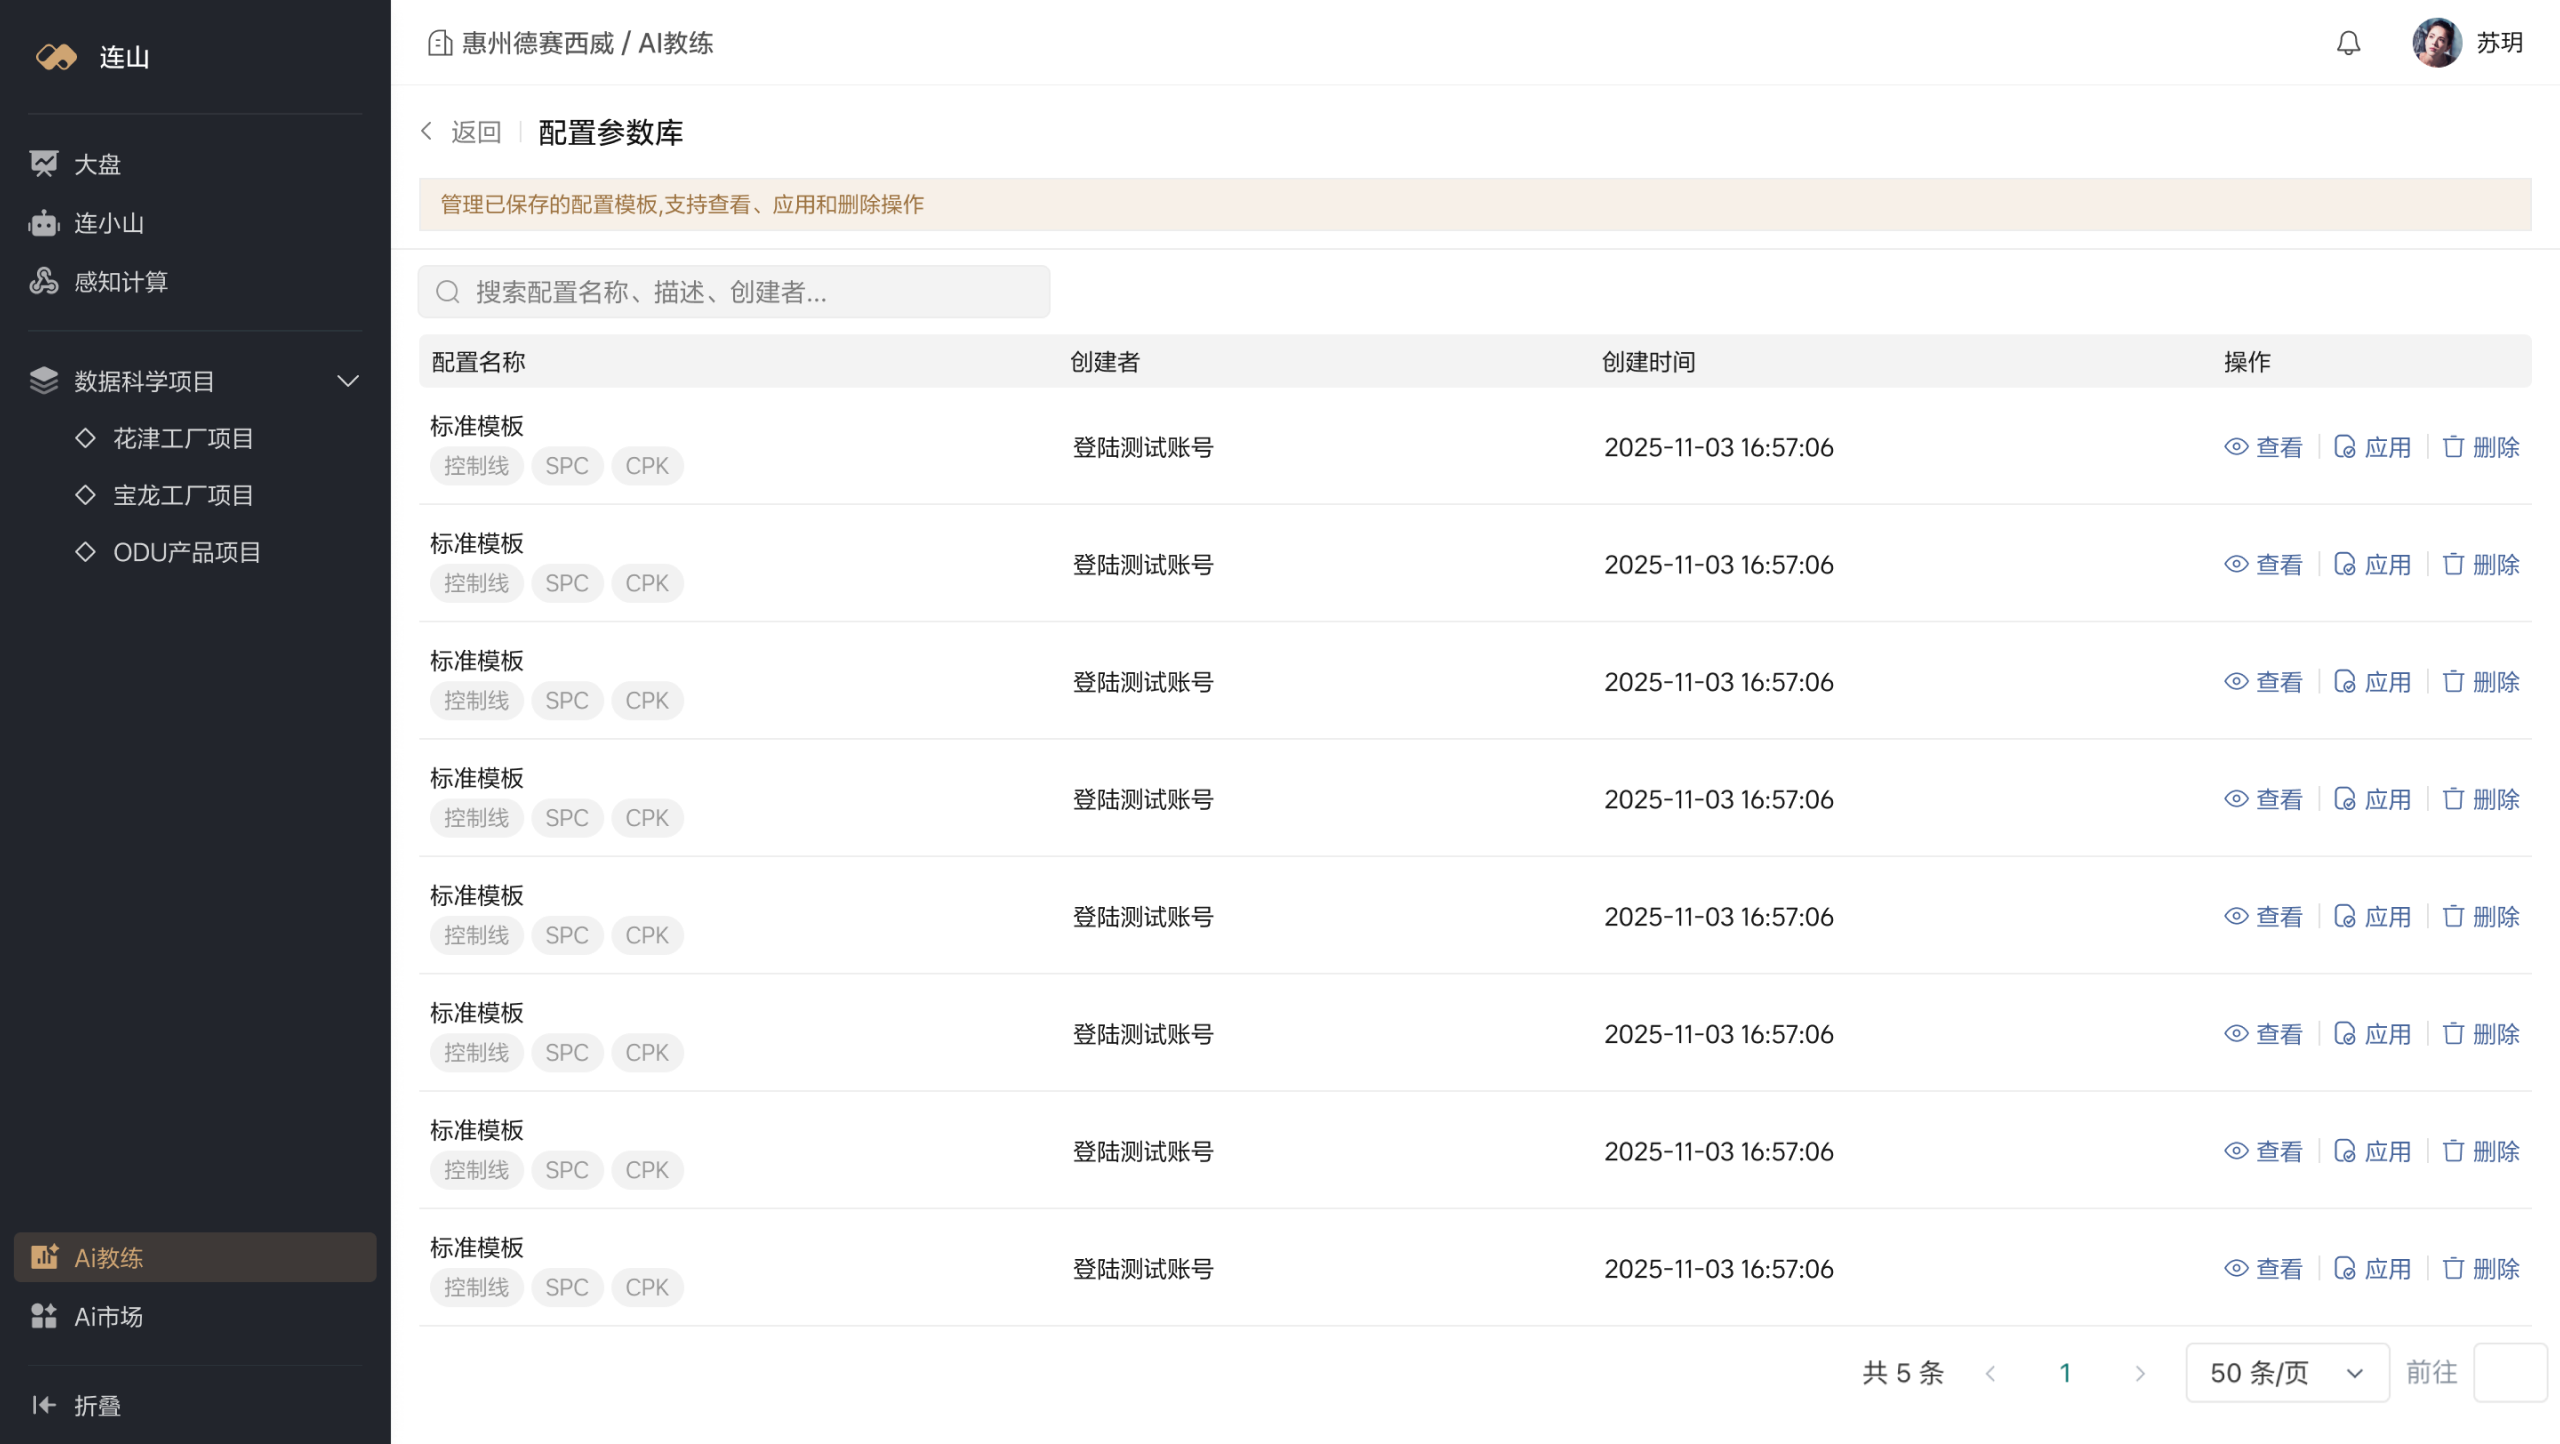Image resolution: width=2560 pixels, height=1444 pixels.
Task: Open the 连小山 robot assistant
Action: point(86,223)
